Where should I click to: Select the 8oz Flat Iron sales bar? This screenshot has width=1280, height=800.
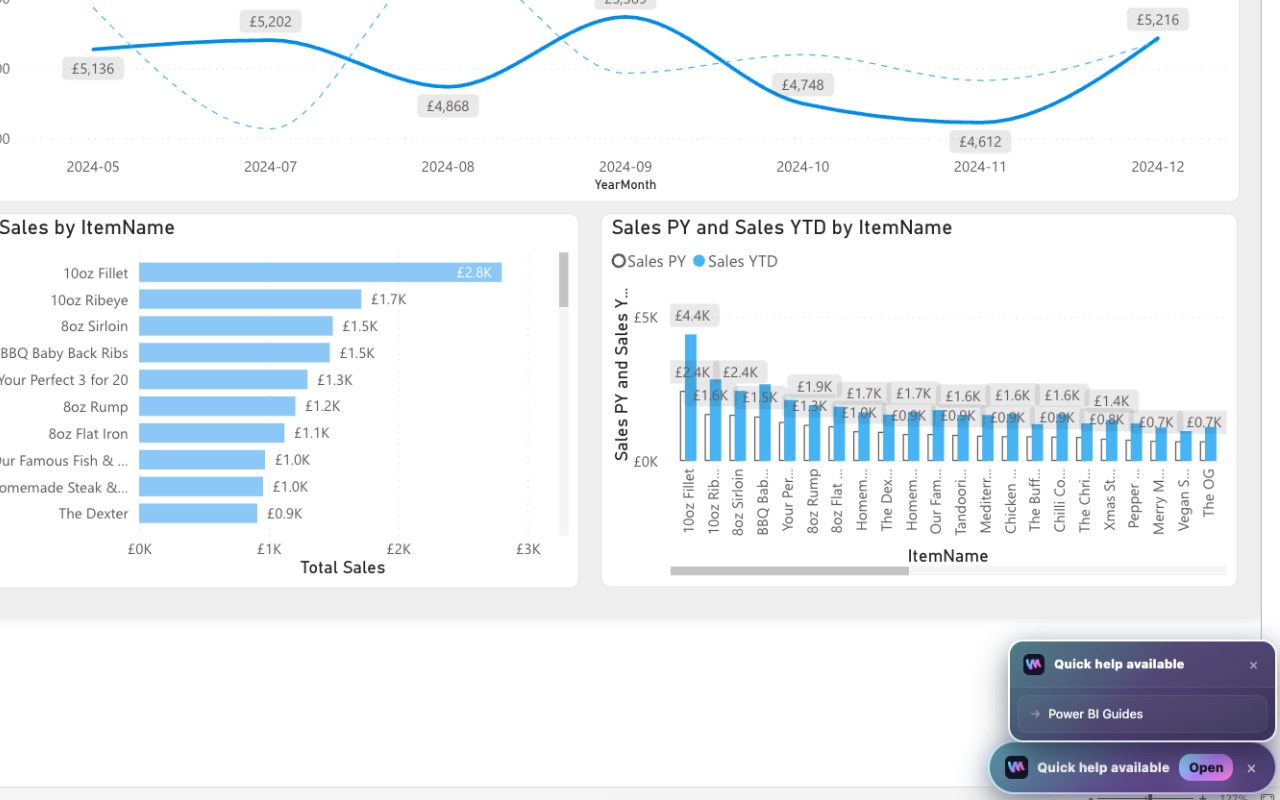click(212, 433)
